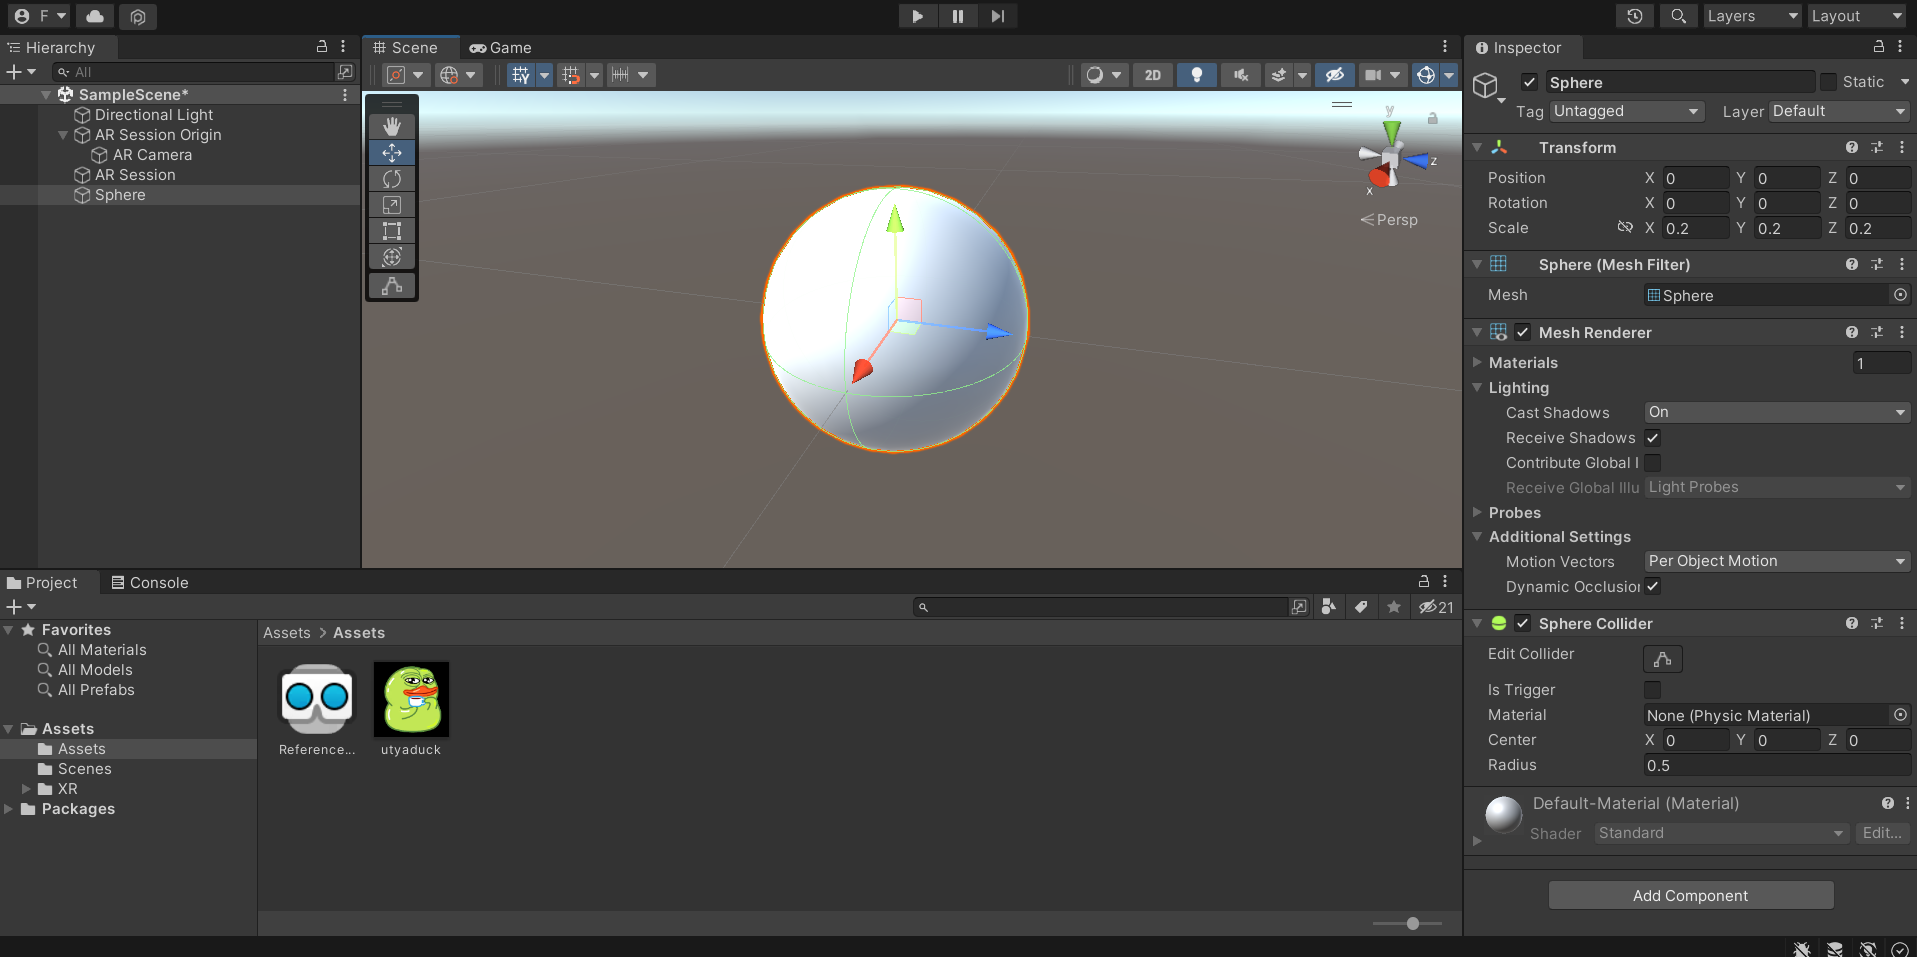The height and width of the screenshot is (957, 1917).
Task: Toggle scene lighting bulb icon
Action: 1197,75
